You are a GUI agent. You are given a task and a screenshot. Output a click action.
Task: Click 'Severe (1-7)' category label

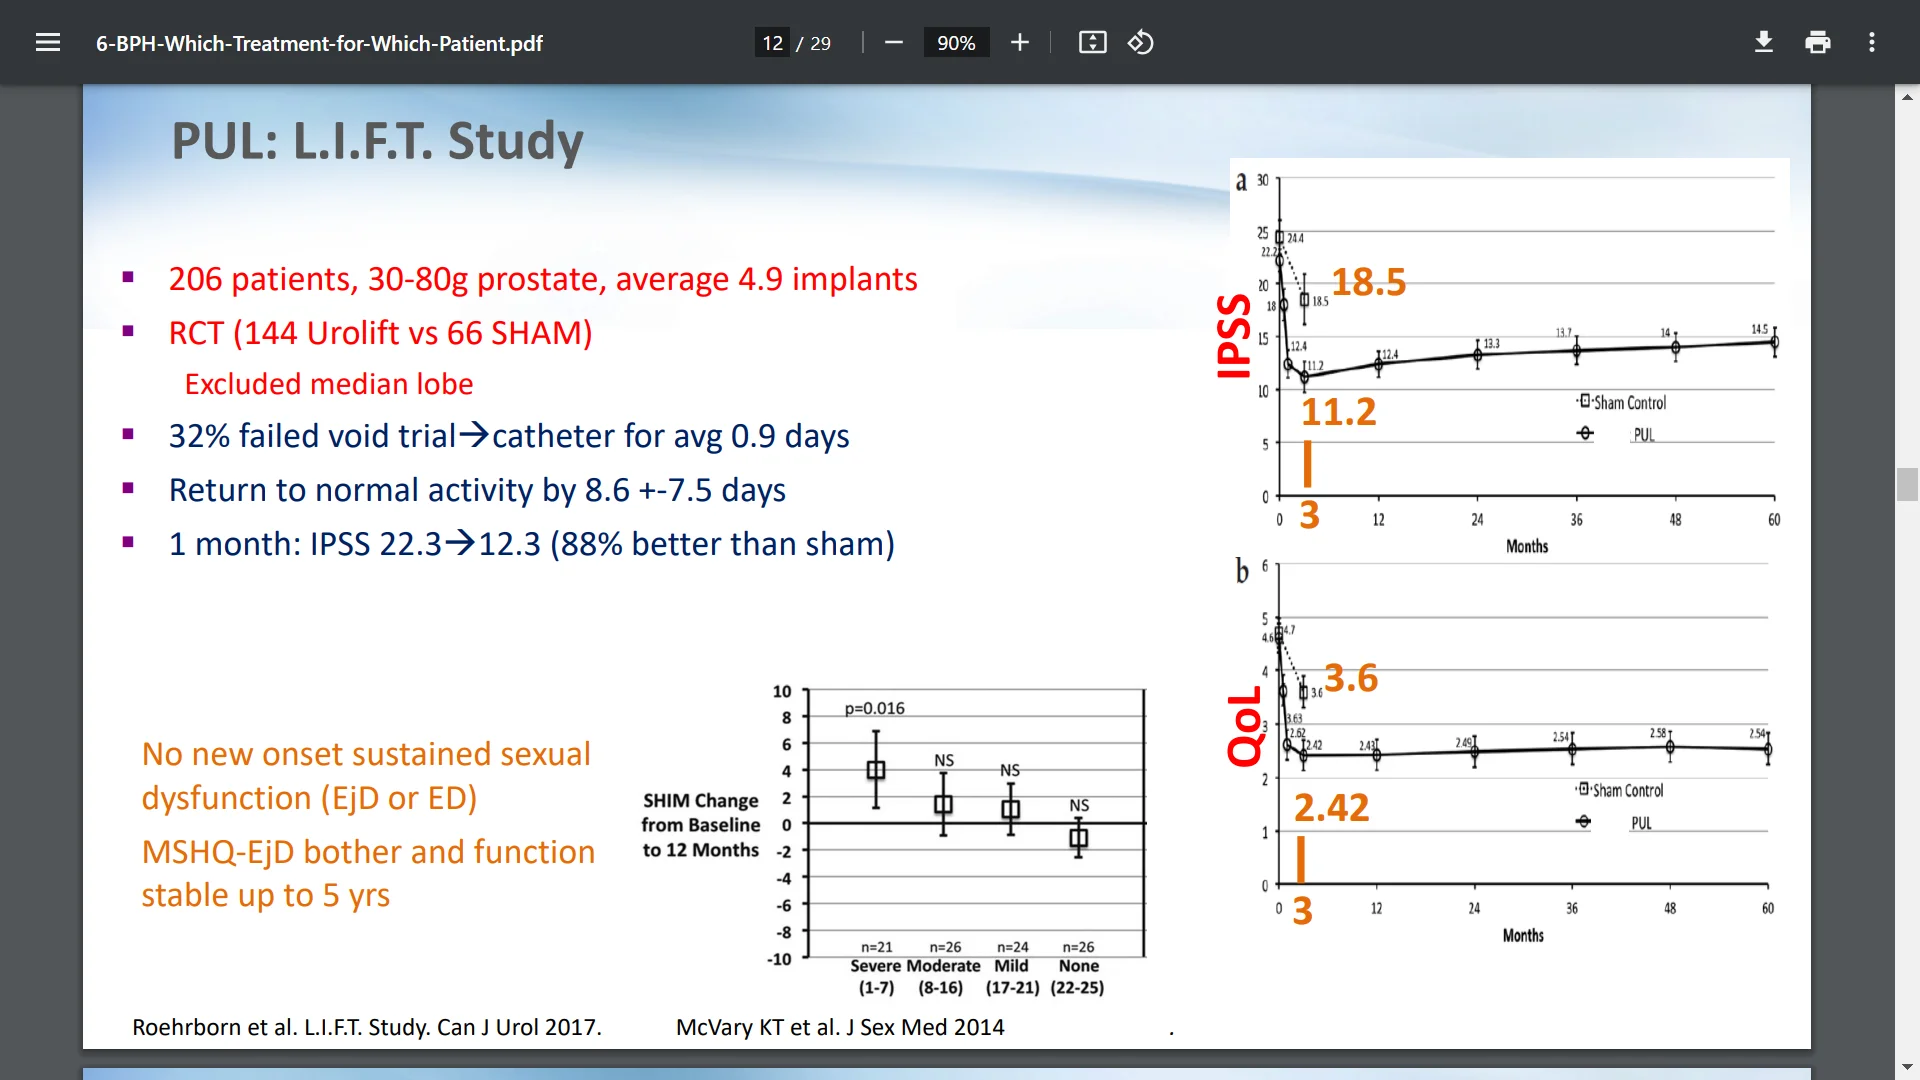pos(876,976)
